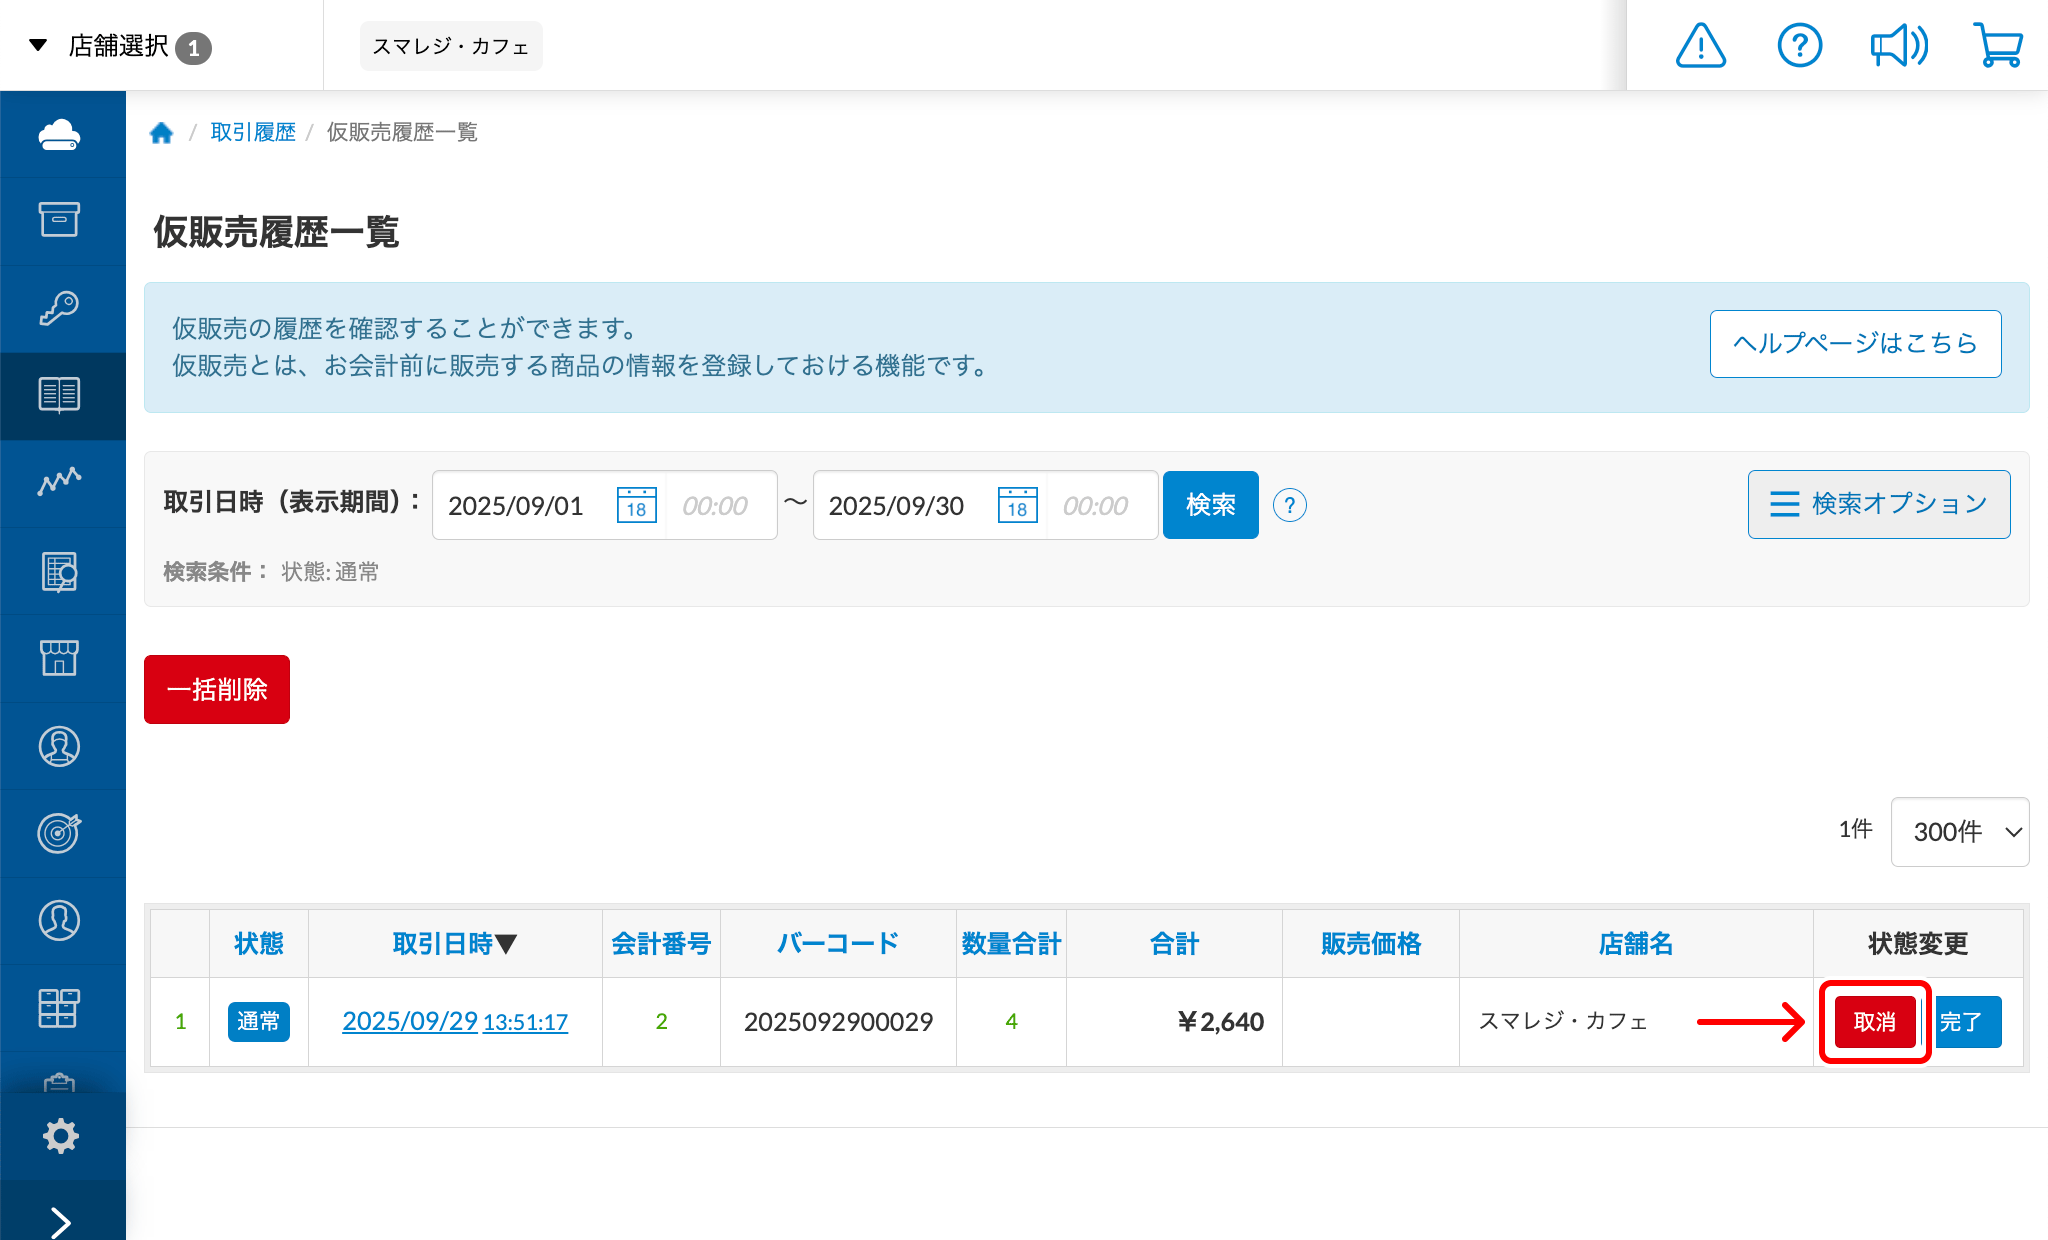Click the home icon in breadcrumb
This screenshot has height=1240, width=2048.
pos(161,133)
